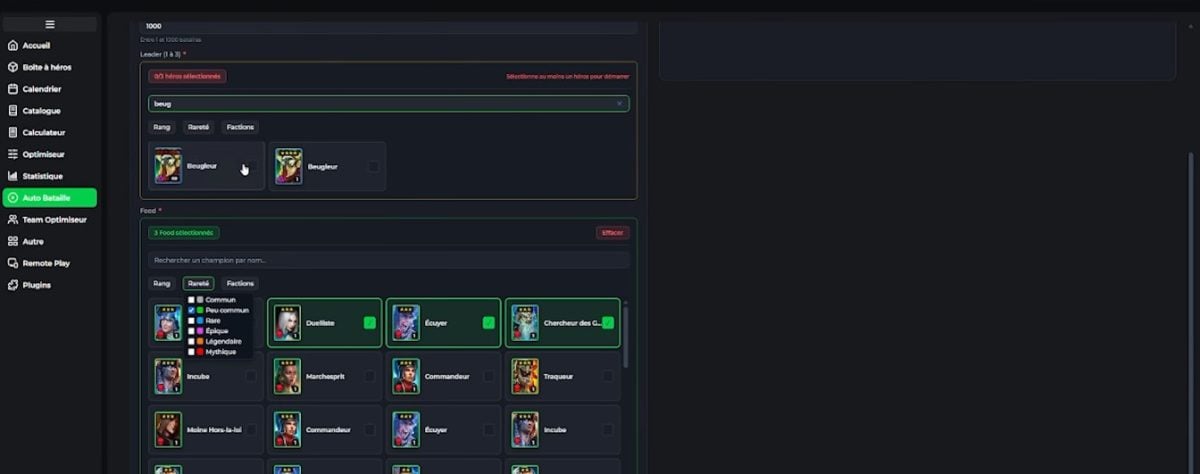Click the Marchesprit hero portrait

(x=287, y=376)
